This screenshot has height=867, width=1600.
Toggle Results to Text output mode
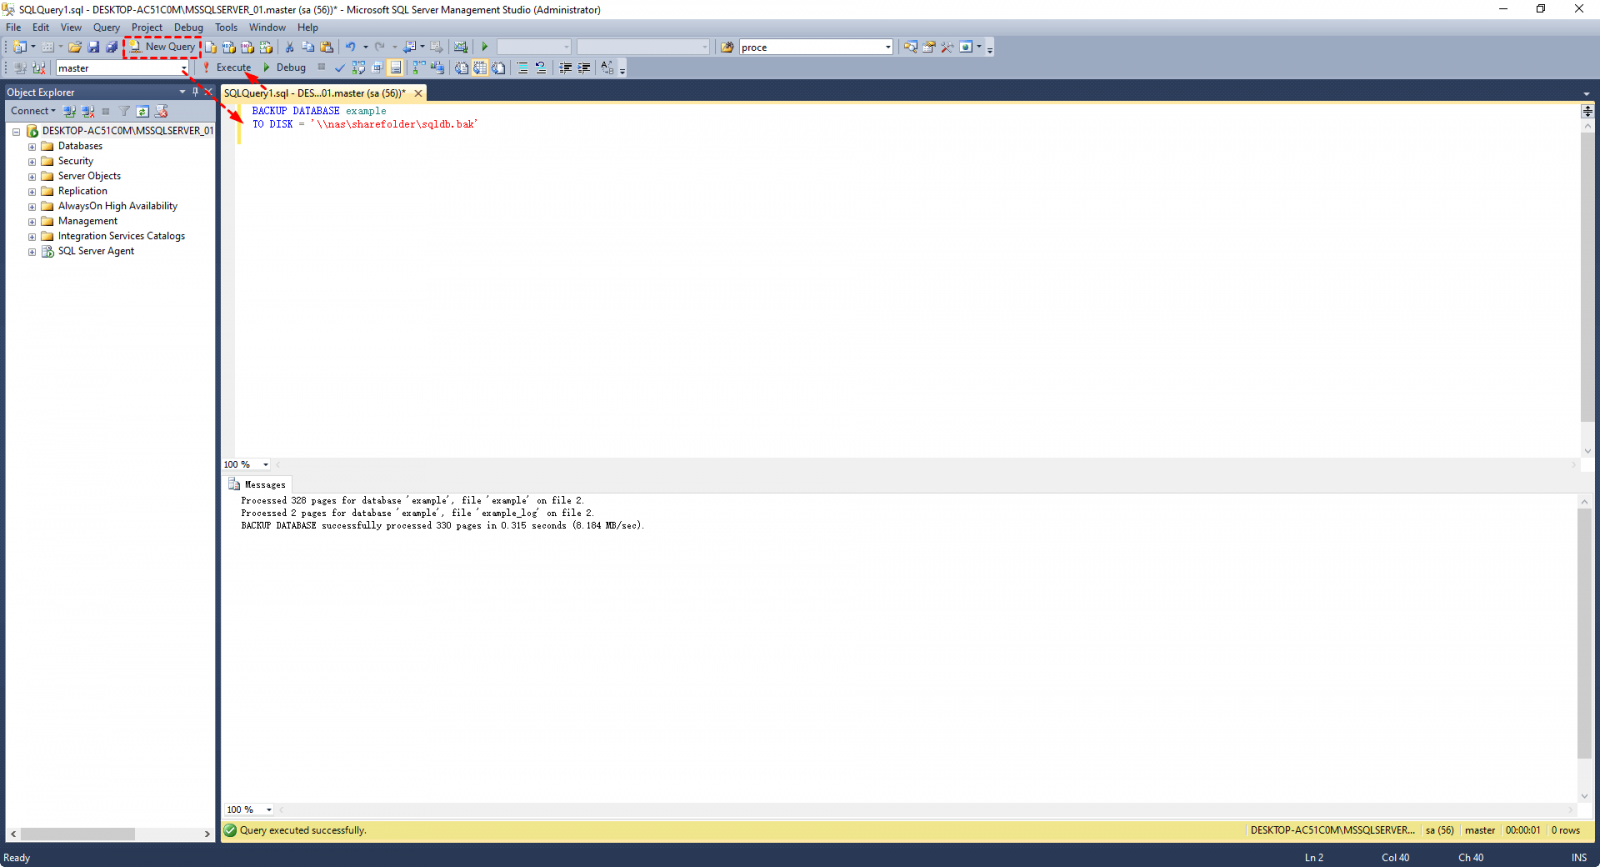click(461, 68)
